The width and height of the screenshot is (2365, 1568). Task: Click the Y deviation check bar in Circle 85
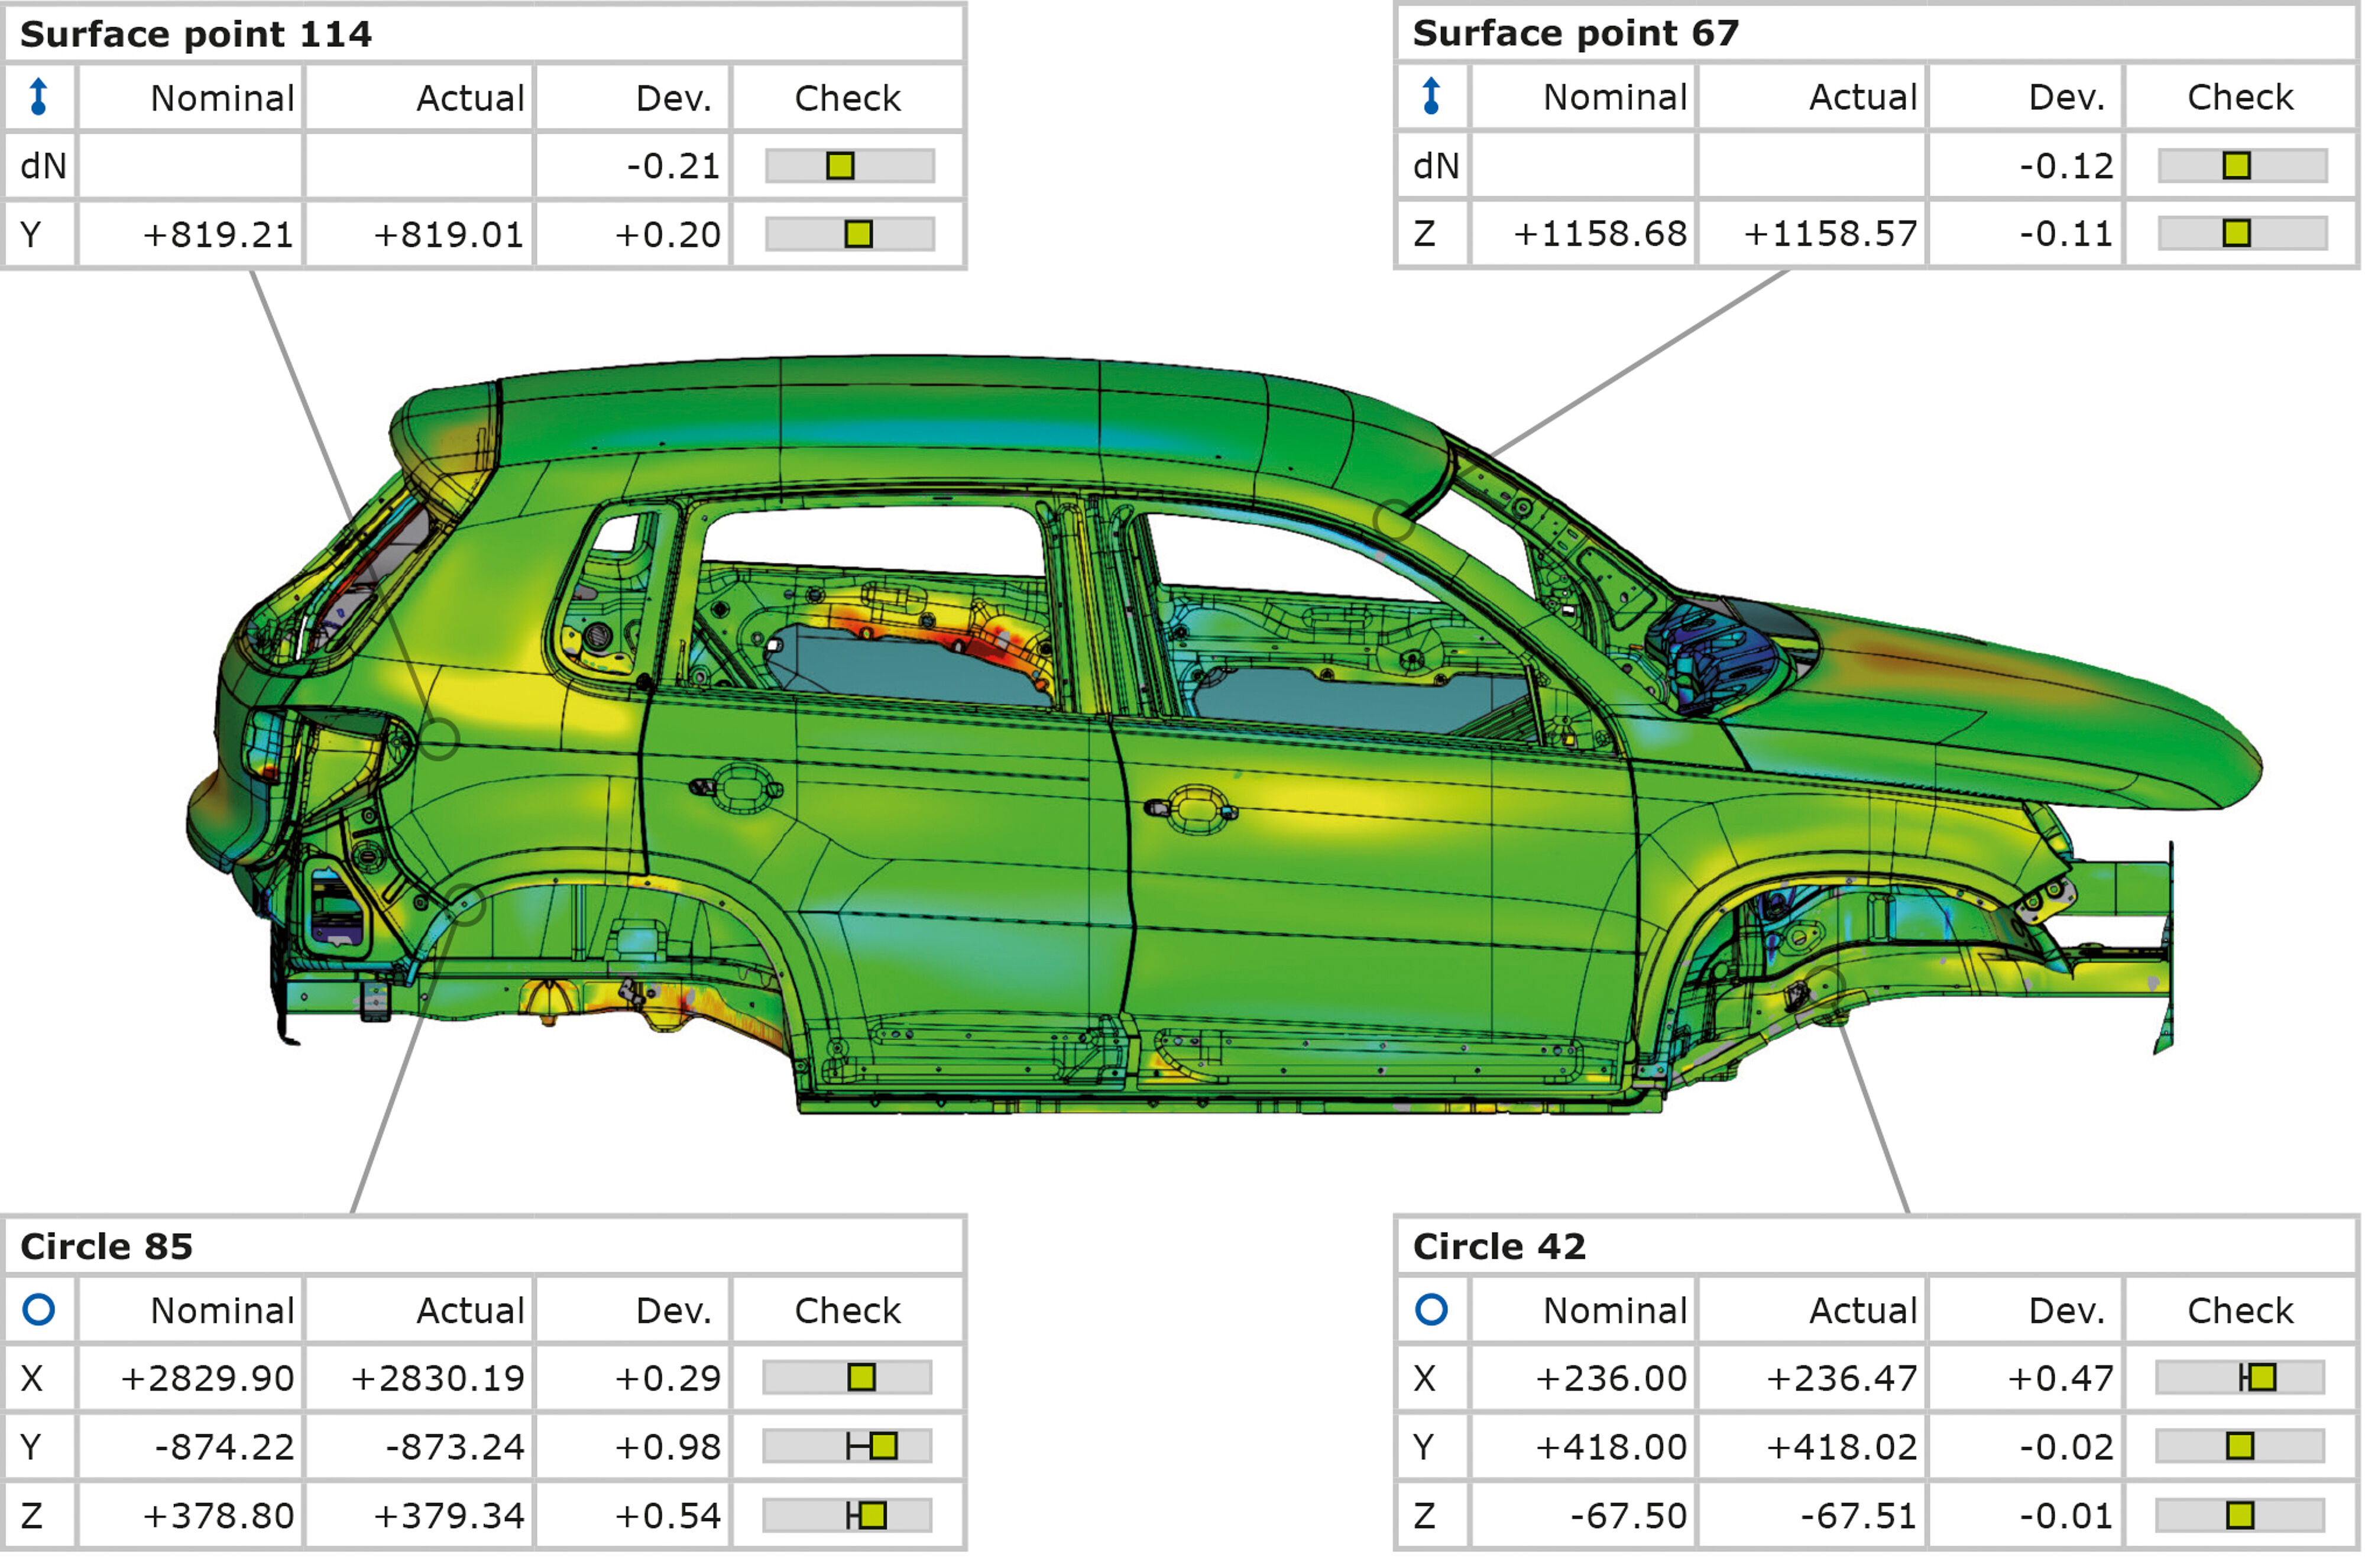pos(847,1447)
